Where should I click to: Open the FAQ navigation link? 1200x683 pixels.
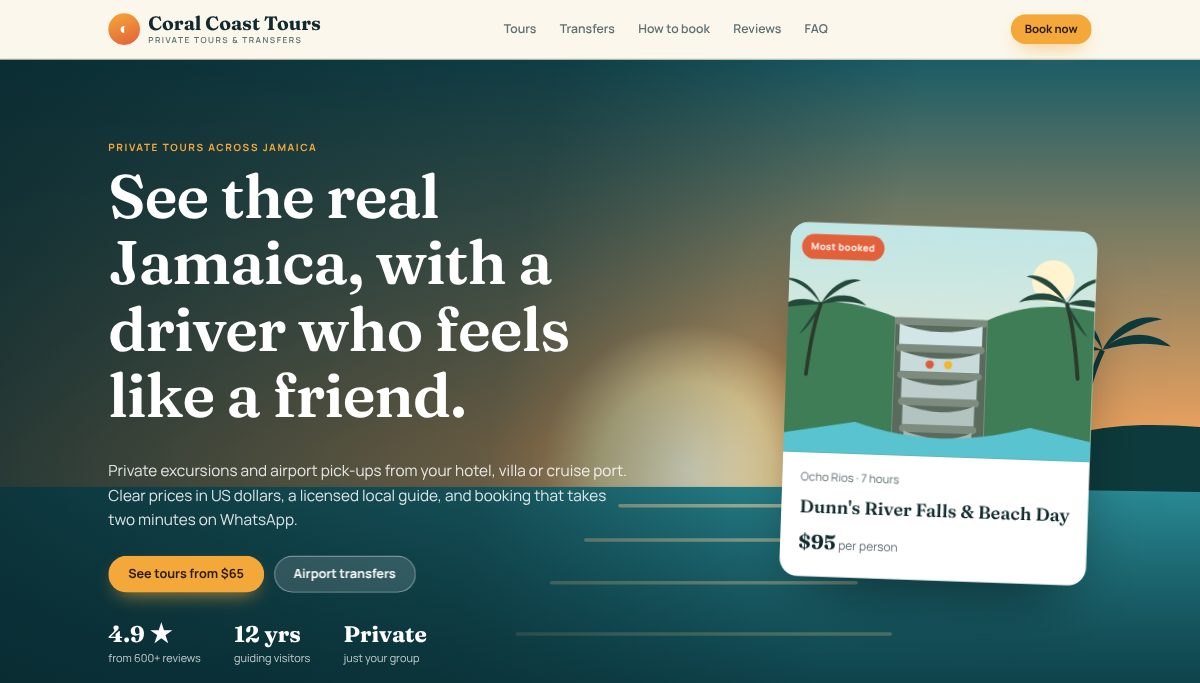tap(816, 29)
